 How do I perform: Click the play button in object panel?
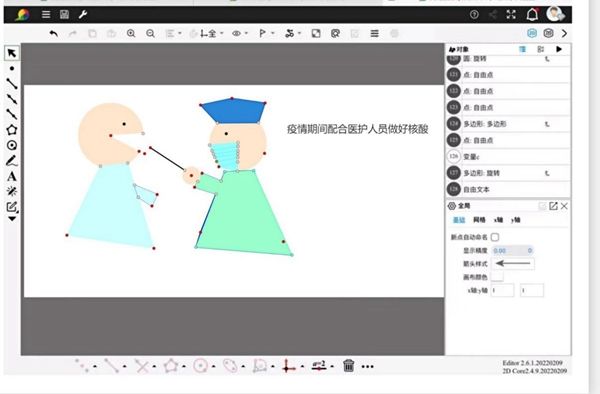(x=559, y=49)
